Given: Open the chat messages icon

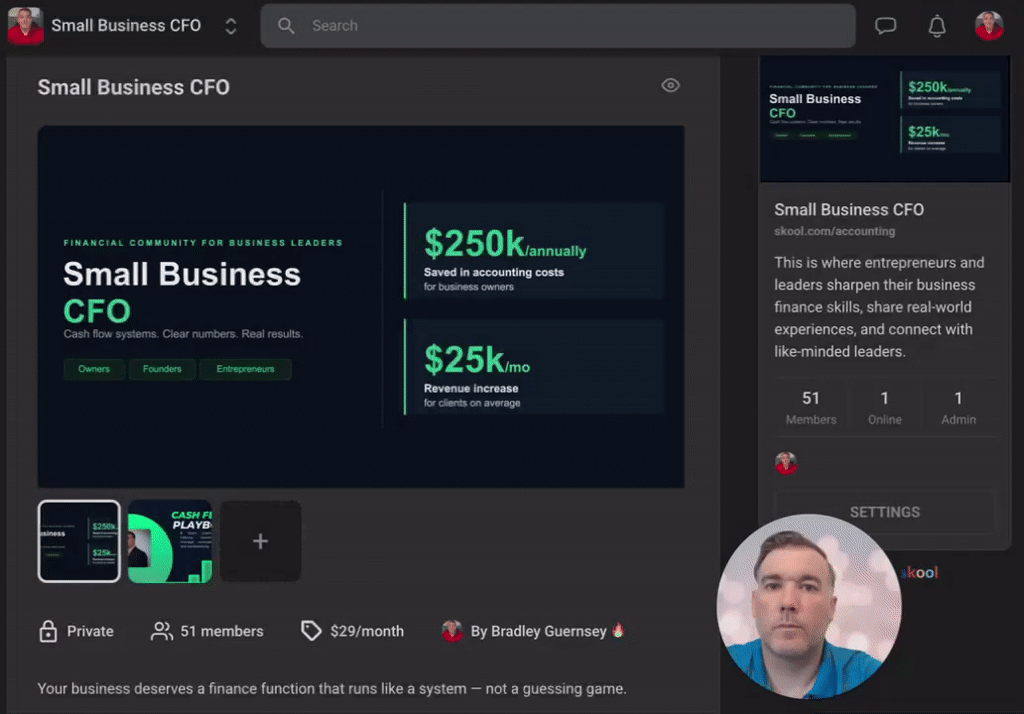Looking at the screenshot, I should pyautogui.click(x=886, y=25).
